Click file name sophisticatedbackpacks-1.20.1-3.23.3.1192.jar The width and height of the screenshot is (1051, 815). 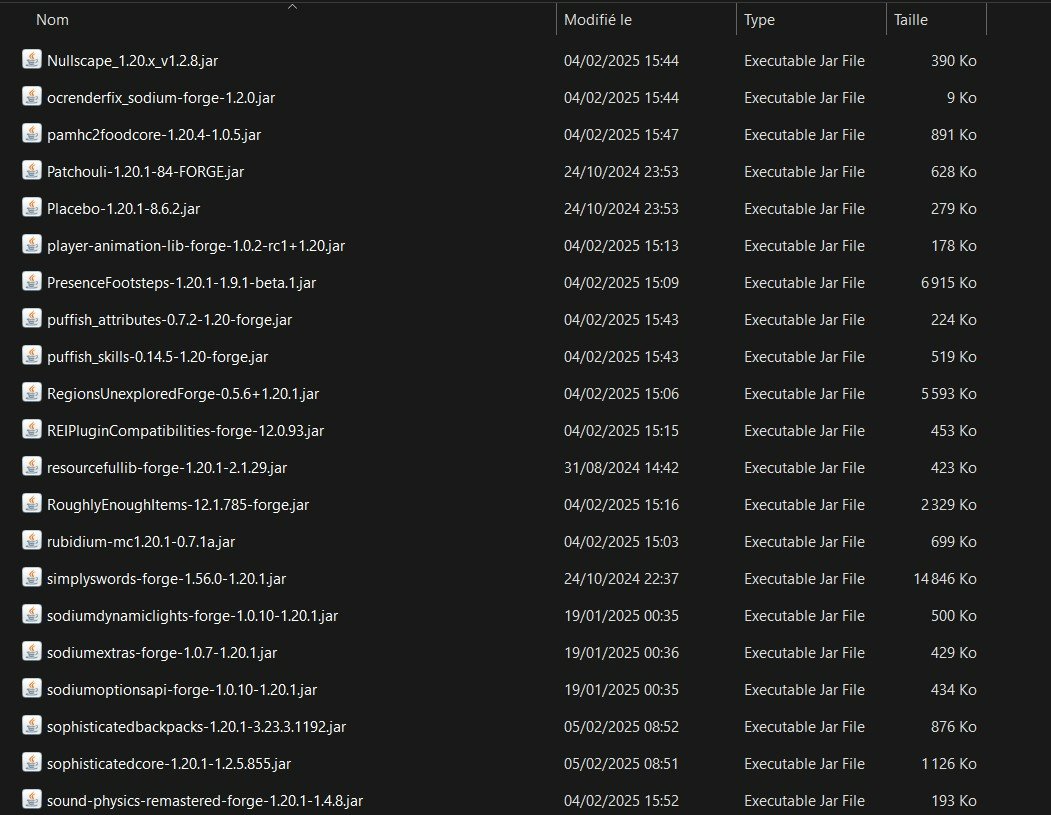(x=196, y=727)
